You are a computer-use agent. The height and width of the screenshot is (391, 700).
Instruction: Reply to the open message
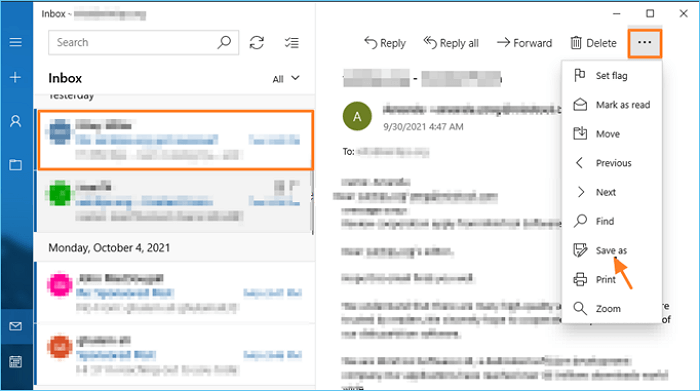(385, 43)
